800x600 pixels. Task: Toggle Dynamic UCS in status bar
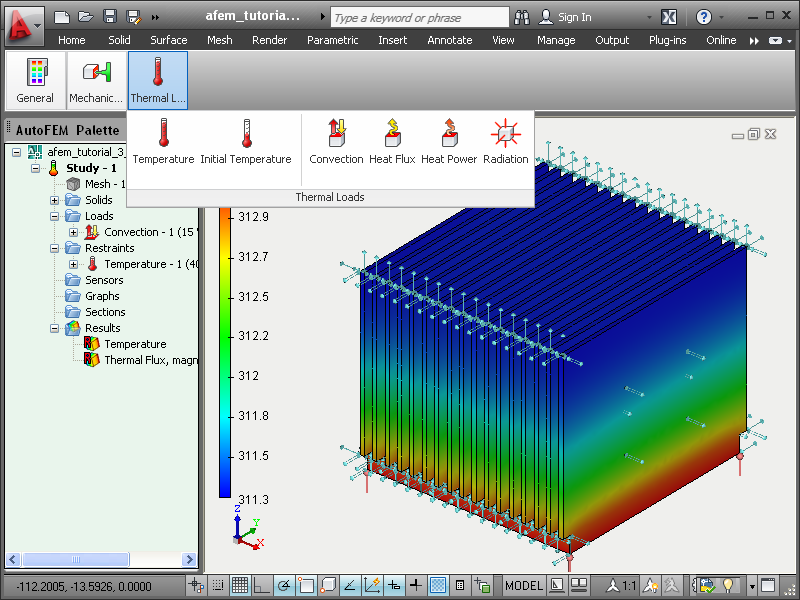(x=372, y=585)
